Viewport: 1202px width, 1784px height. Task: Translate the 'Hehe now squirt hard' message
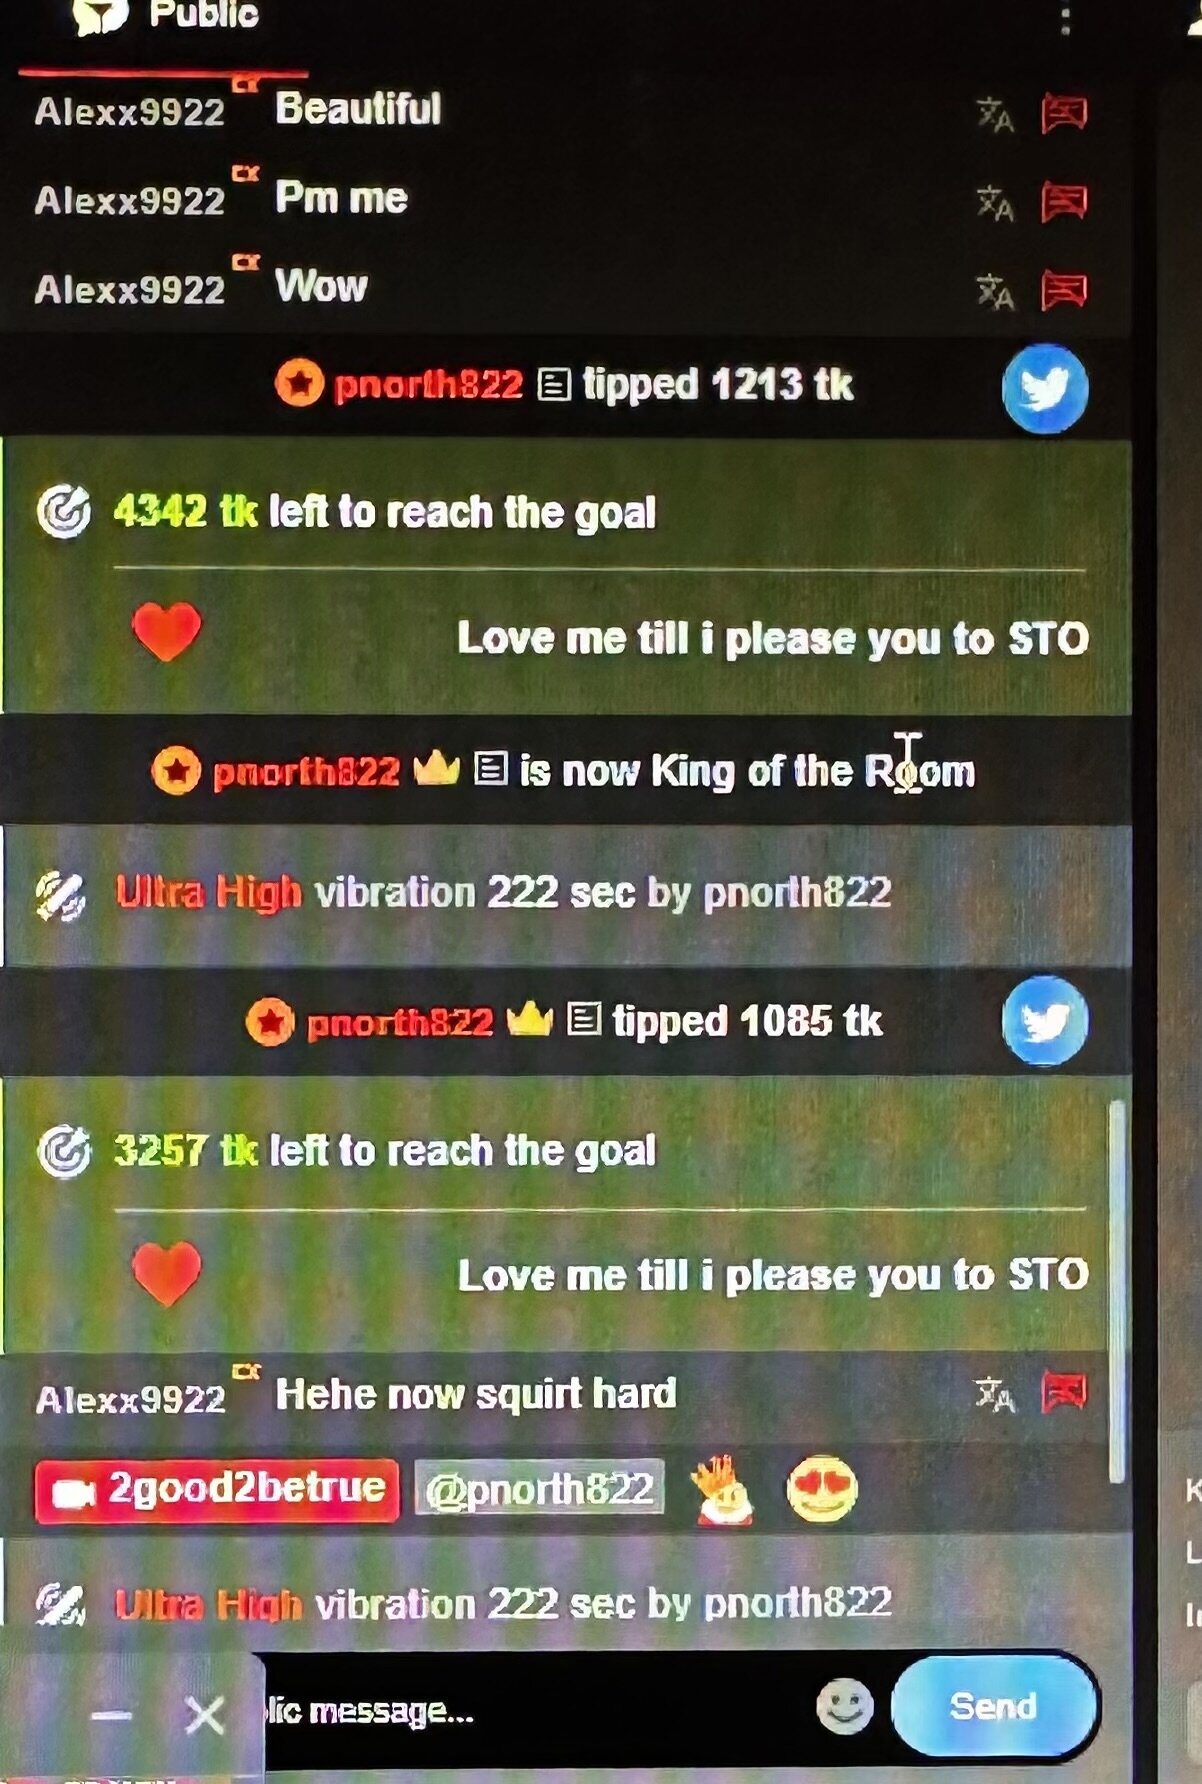(x=994, y=1393)
